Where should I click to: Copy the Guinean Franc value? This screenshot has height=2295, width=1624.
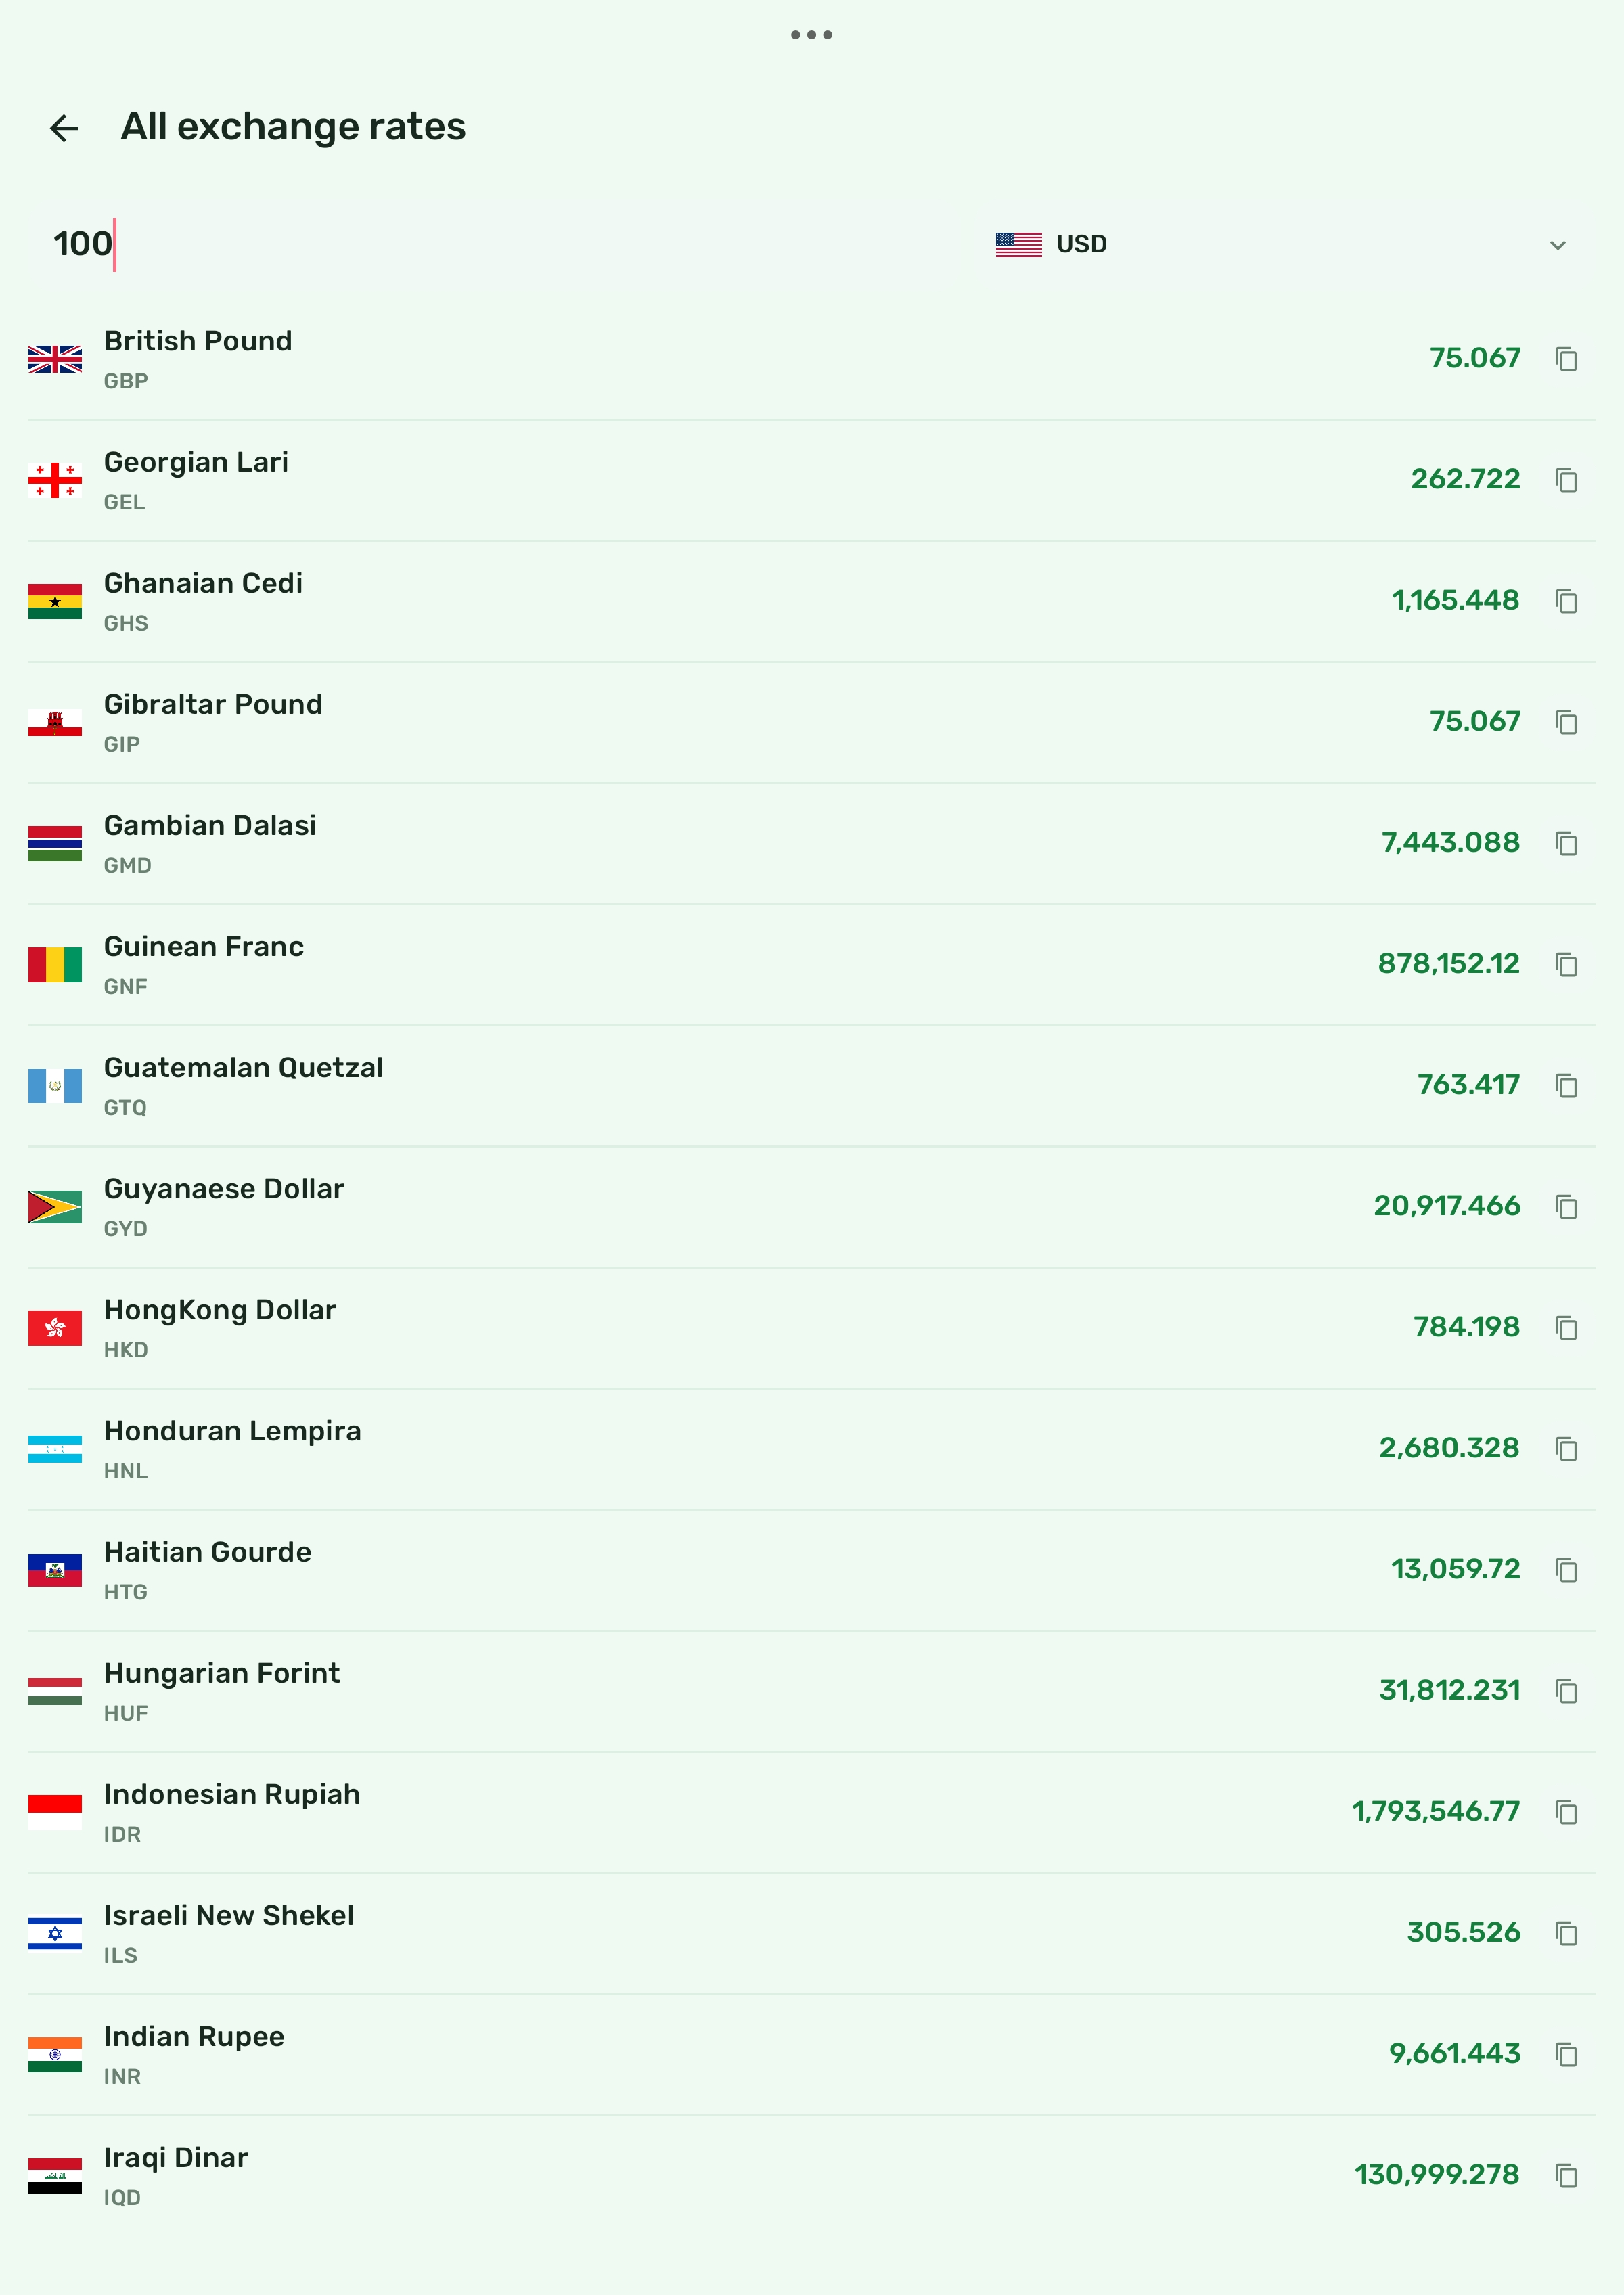pyautogui.click(x=1566, y=964)
